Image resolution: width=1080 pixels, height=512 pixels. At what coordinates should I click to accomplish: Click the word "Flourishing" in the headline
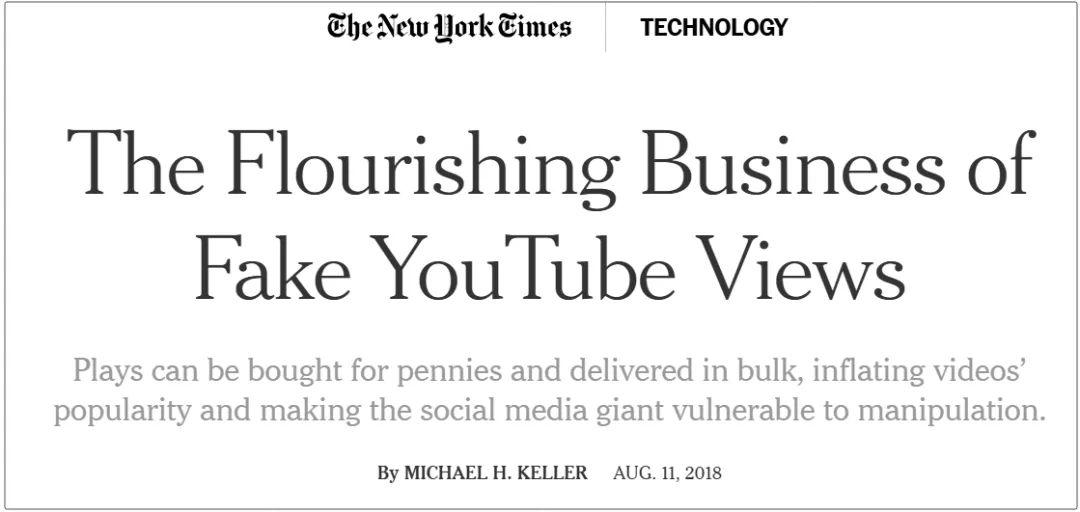coord(422,165)
